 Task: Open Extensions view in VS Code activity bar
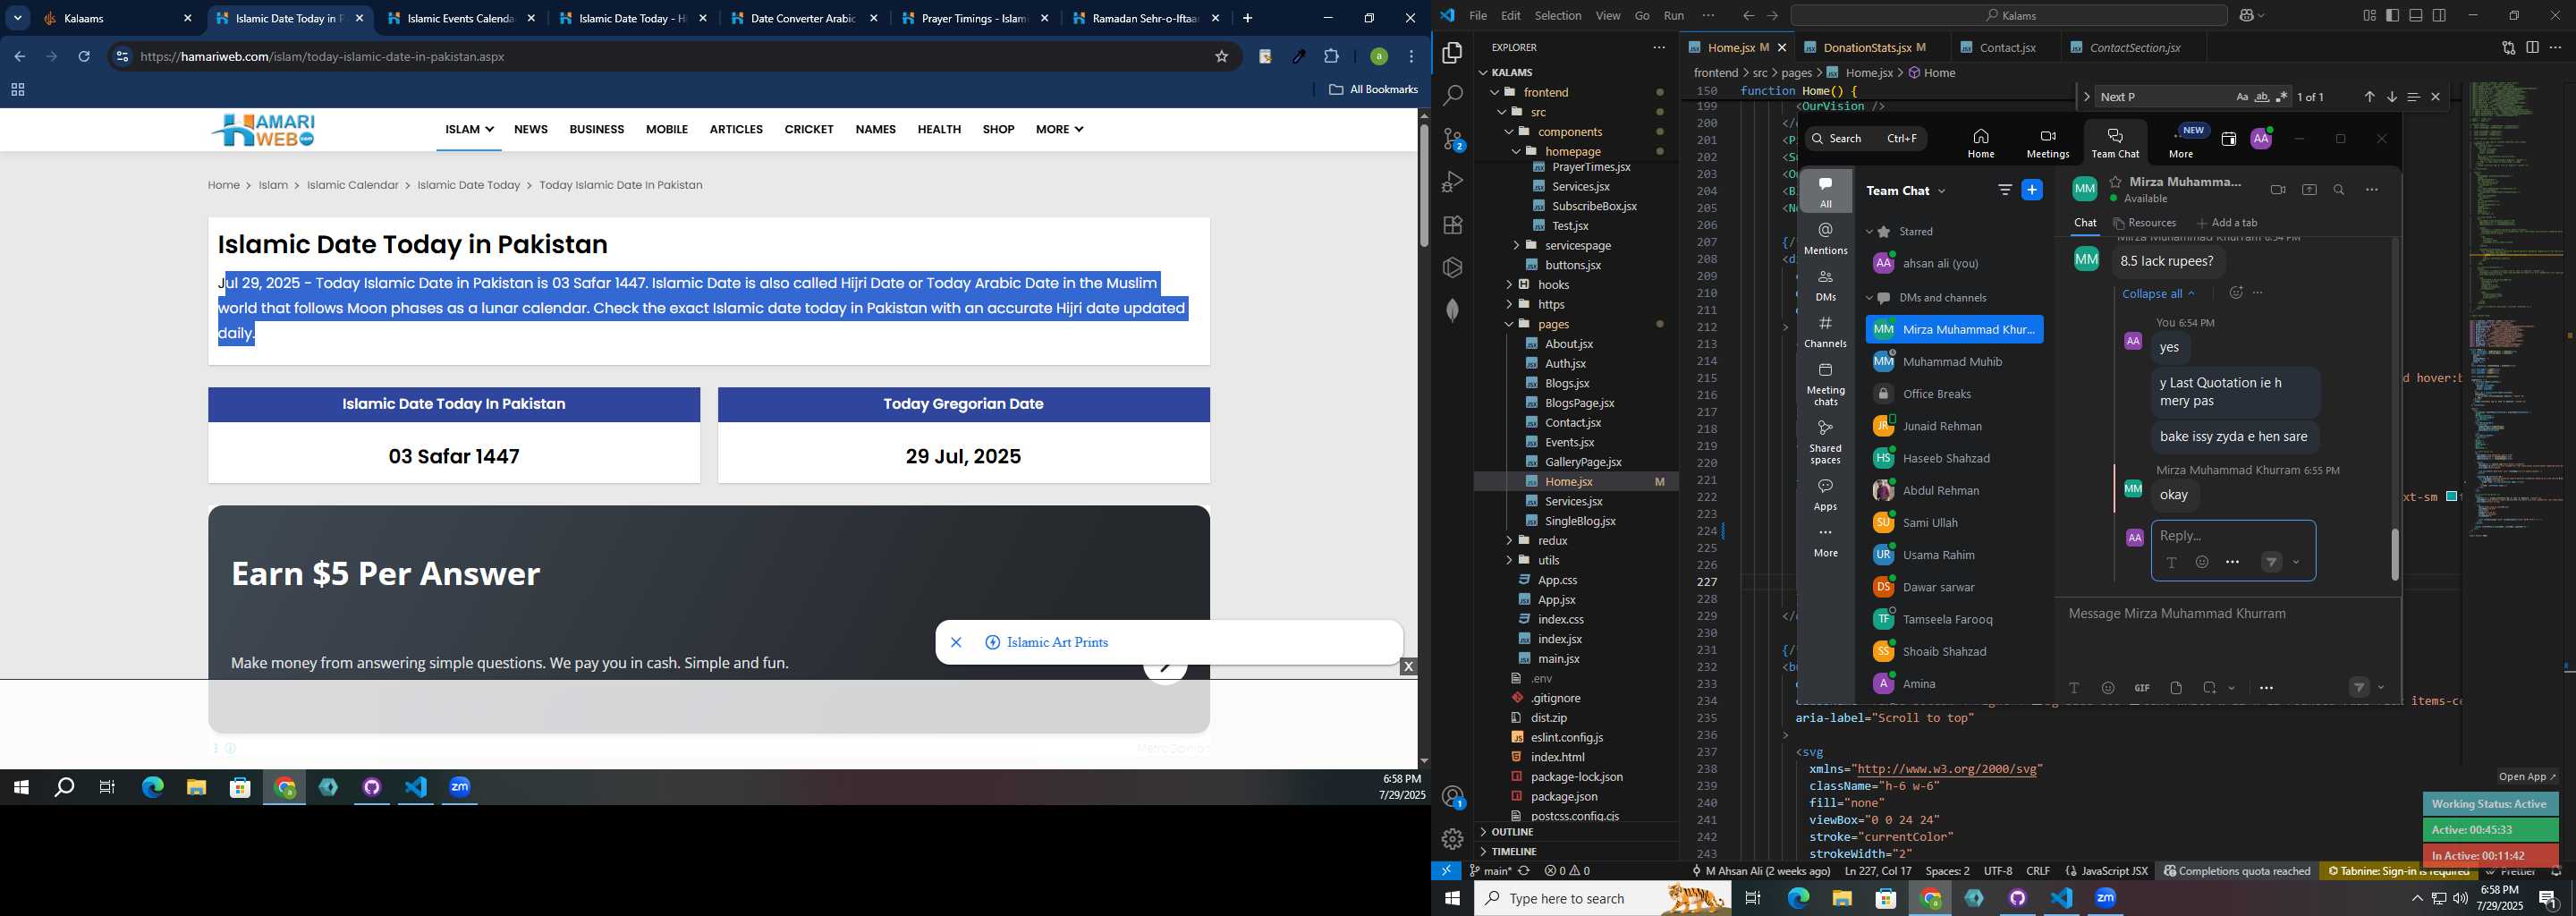1453,225
